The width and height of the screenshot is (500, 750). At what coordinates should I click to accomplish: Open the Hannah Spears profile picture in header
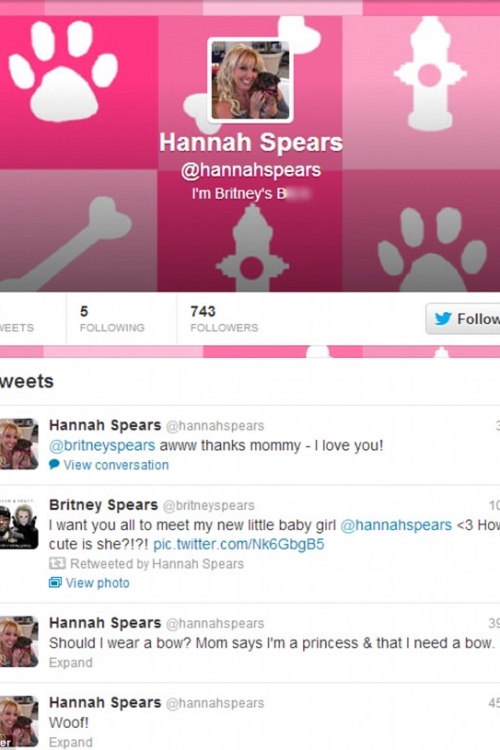pyautogui.click(x=250, y=80)
